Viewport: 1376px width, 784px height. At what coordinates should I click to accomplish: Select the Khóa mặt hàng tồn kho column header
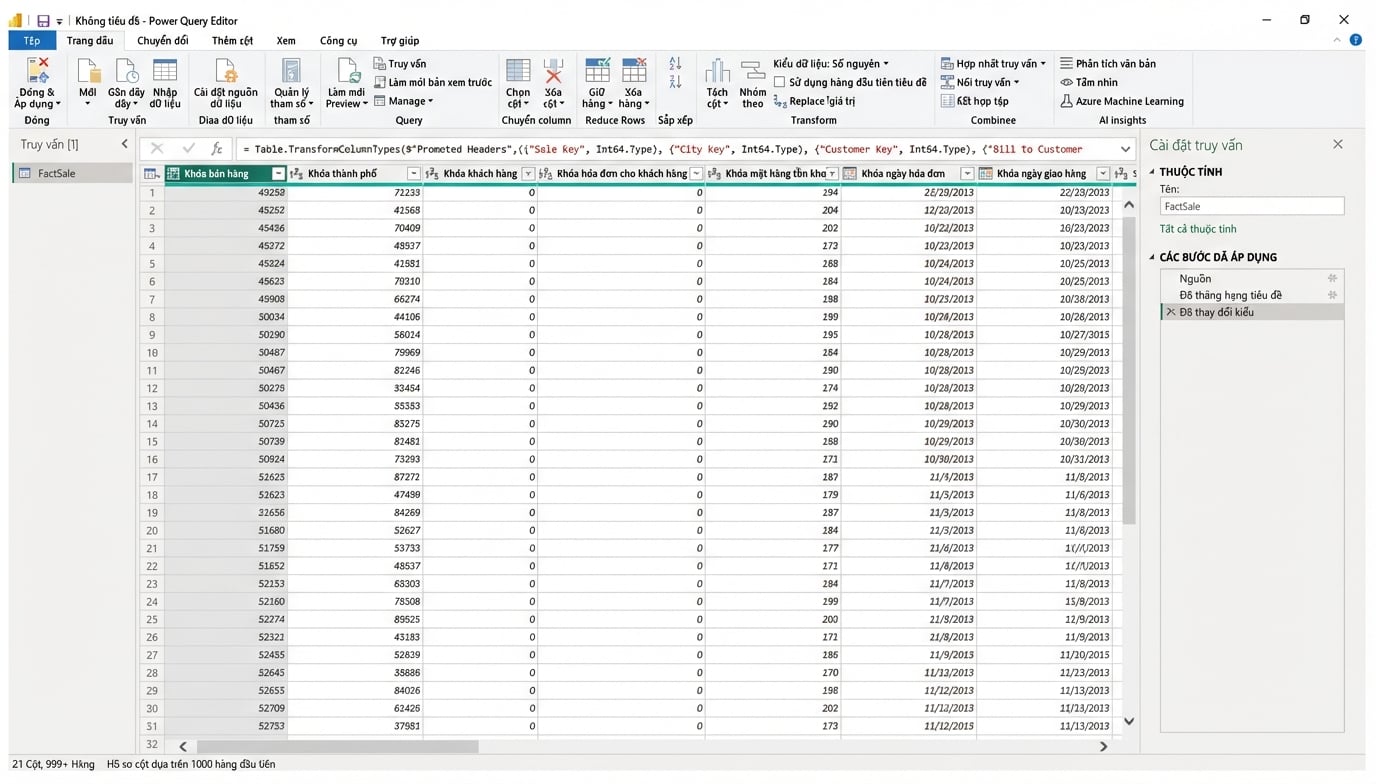click(773, 174)
